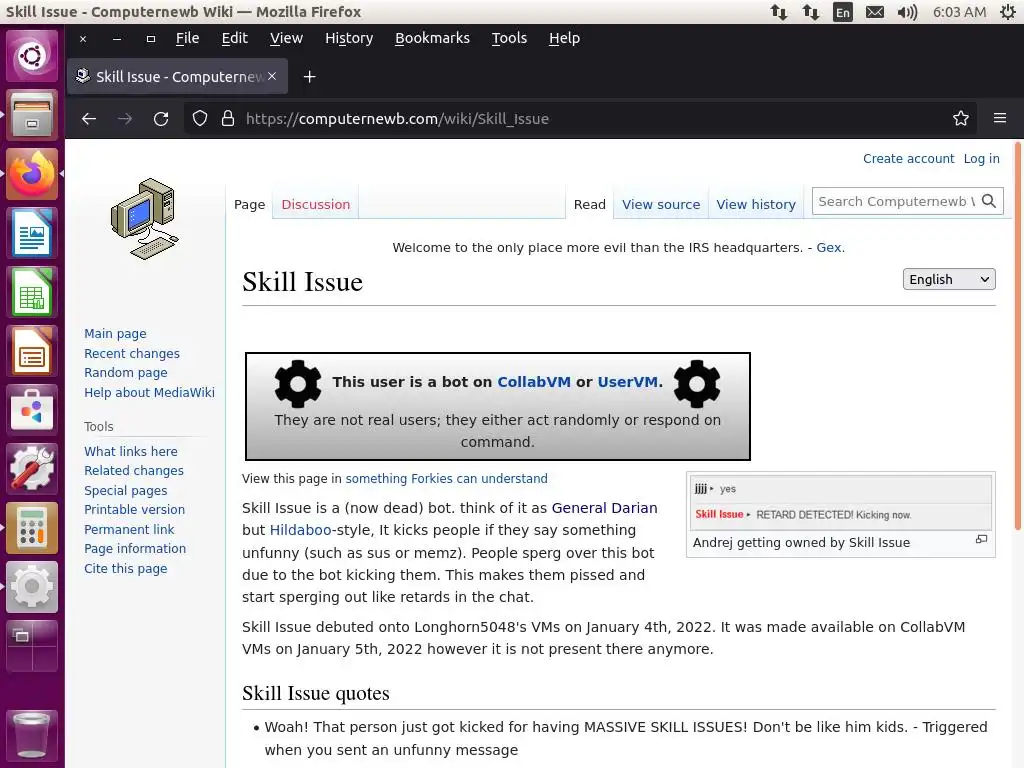Screen dimensions: 1024x768
Task: Follow the CollabVM link in bot notice
Action: click(x=534, y=382)
